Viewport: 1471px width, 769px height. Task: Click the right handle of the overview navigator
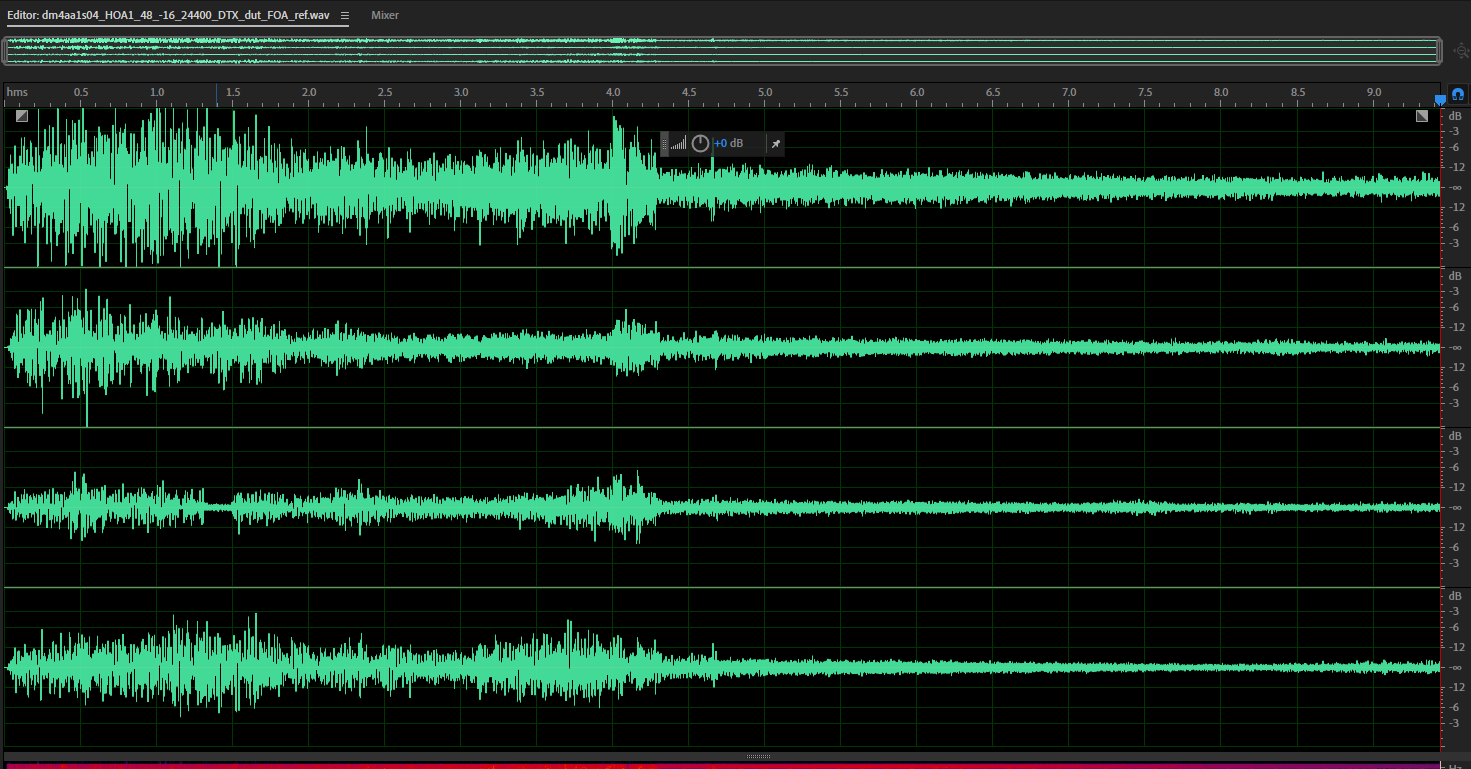coord(1439,50)
